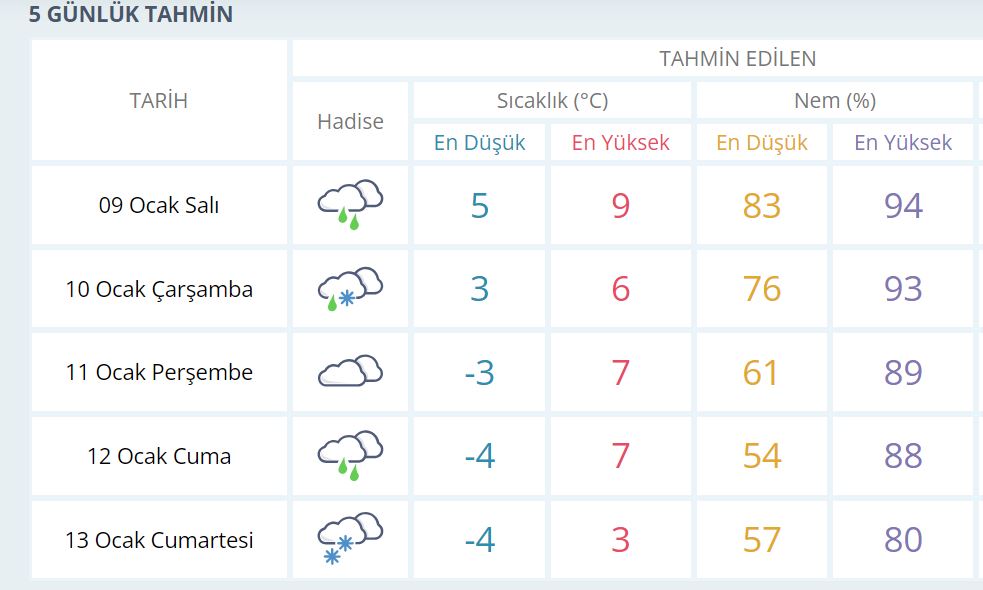Click the blue En Düşük temperature subheader
The width and height of the screenshot is (983, 590).
480,142
